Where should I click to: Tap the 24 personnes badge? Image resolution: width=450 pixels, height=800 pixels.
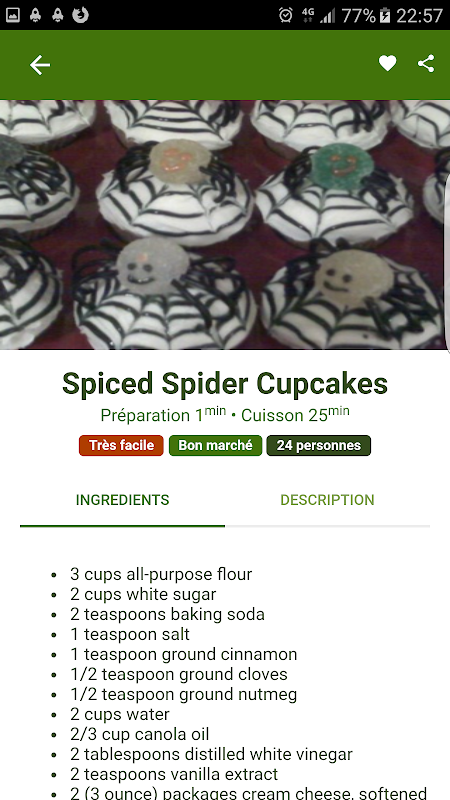coord(319,445)
